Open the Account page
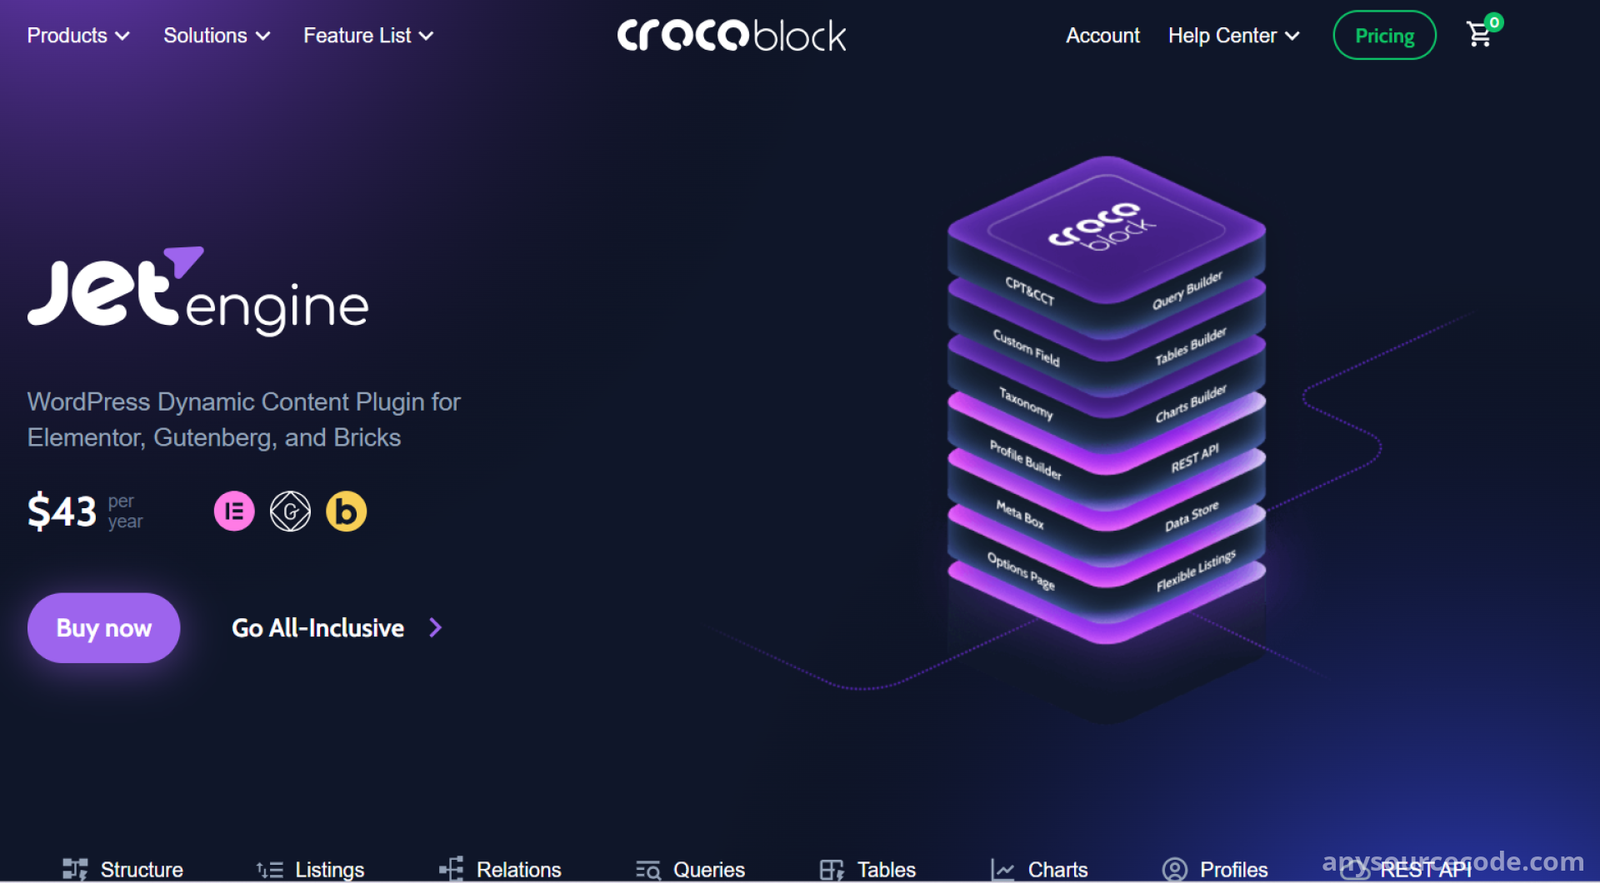The height and width of the screenshot is (883, 1600). 1103,35
